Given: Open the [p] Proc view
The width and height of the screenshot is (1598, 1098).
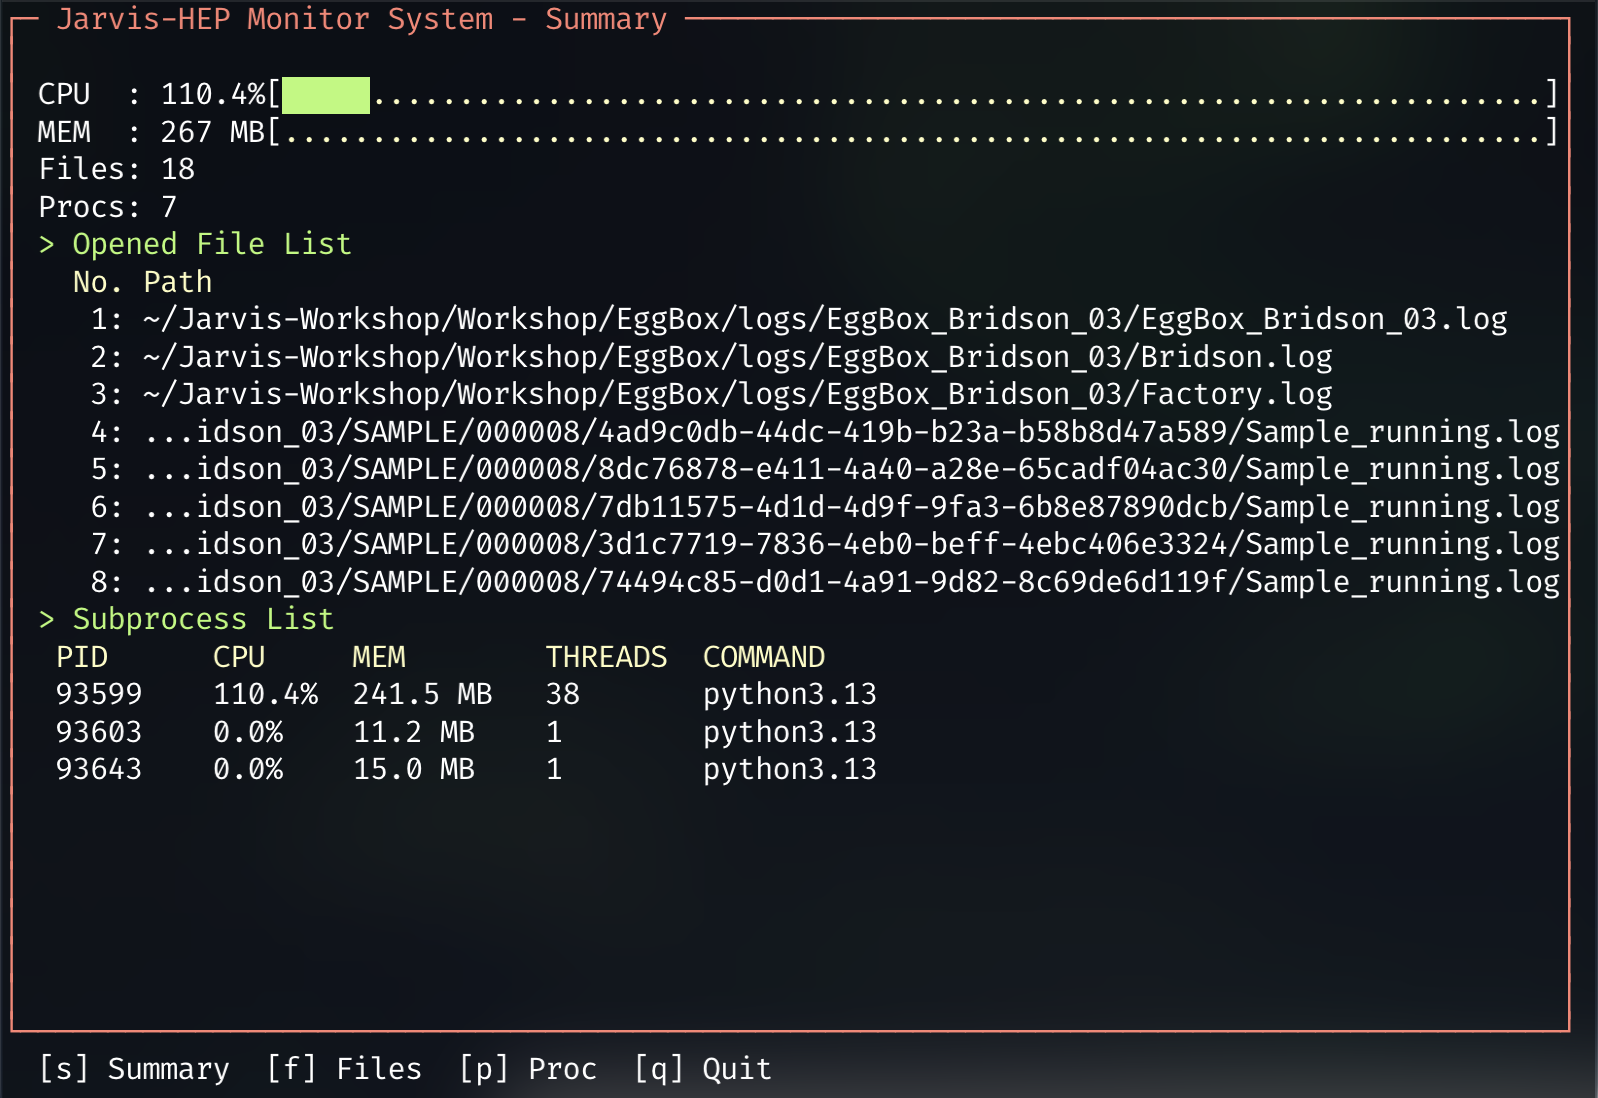Looking at the screenshot, I should click(528, 1069).
